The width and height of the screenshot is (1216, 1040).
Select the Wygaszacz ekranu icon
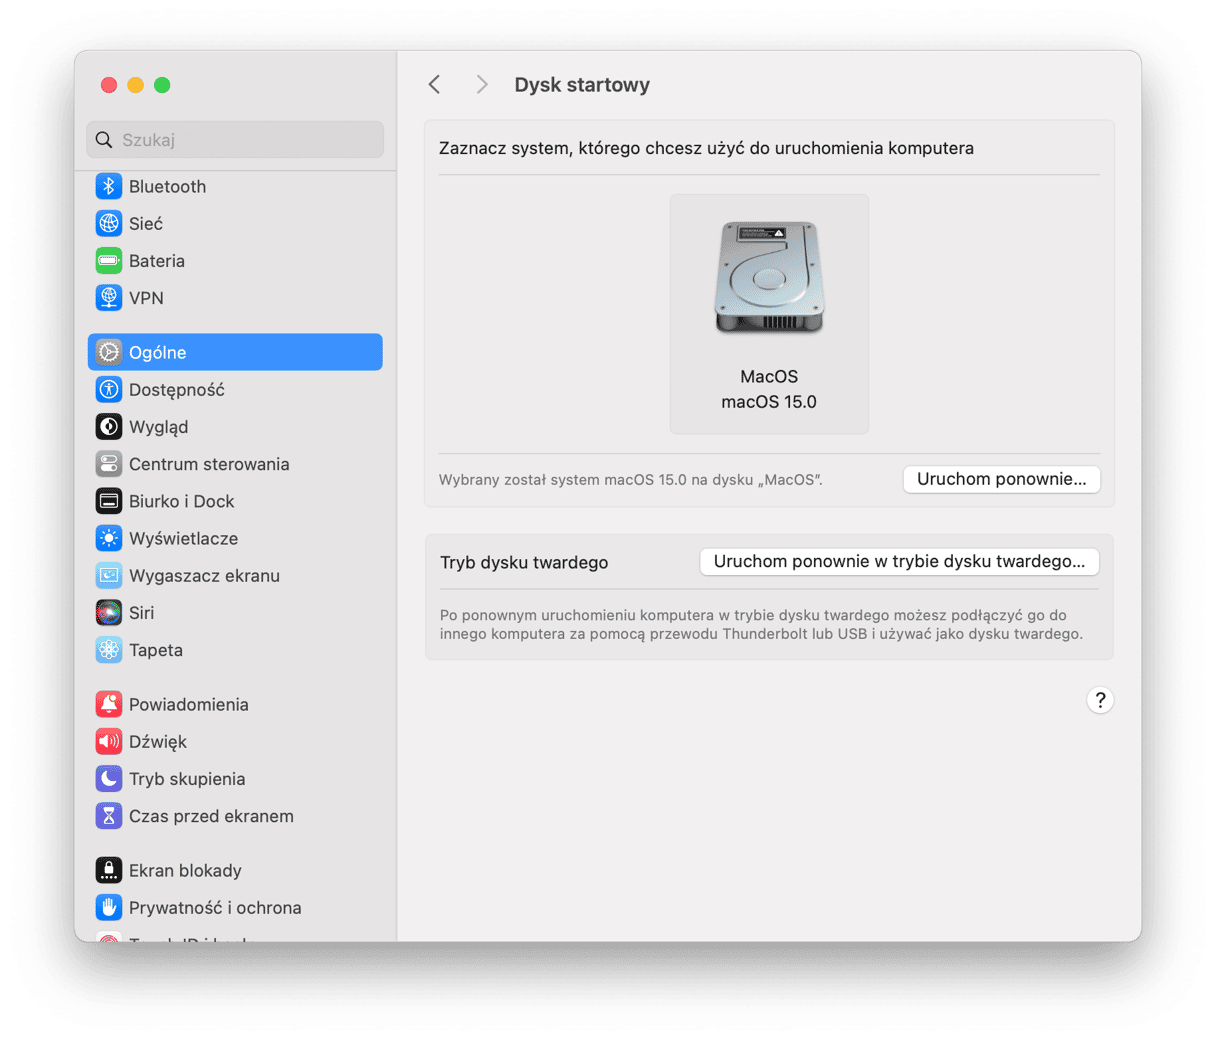coord(109,576)
